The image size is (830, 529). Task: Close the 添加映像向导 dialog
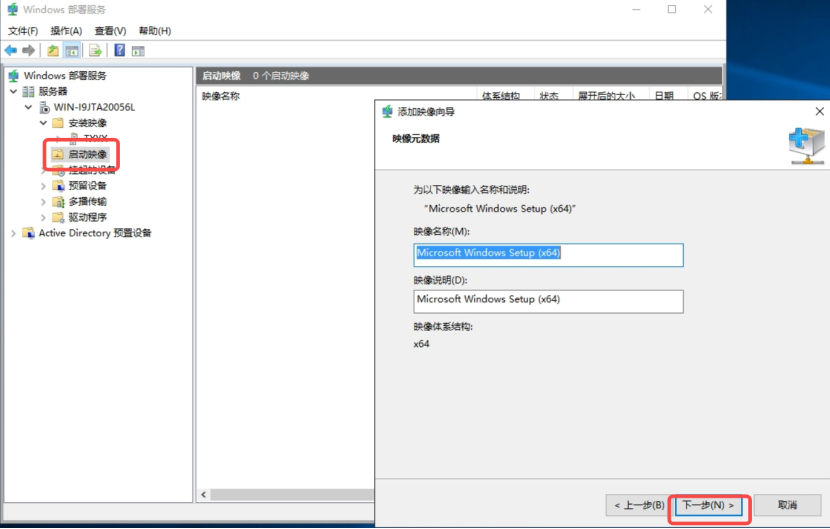[819, 111]
